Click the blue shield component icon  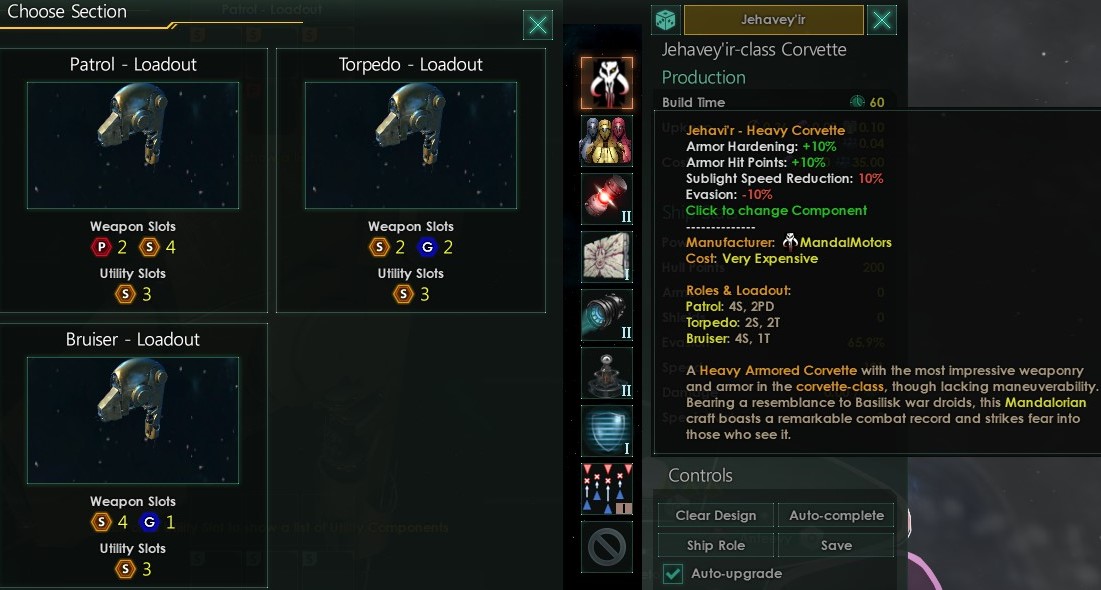(x=607, y=431)
